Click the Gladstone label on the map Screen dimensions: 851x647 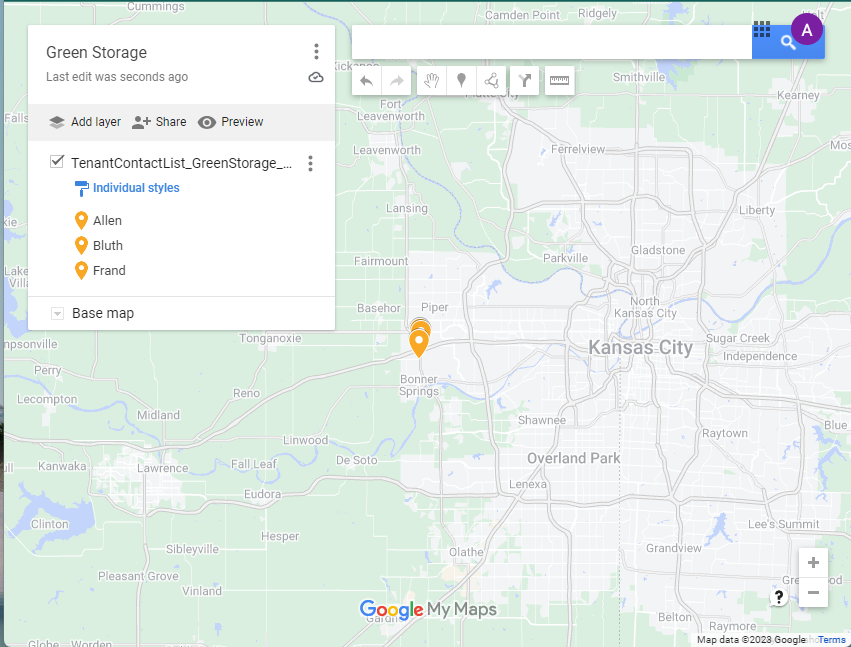coord(658,251)
